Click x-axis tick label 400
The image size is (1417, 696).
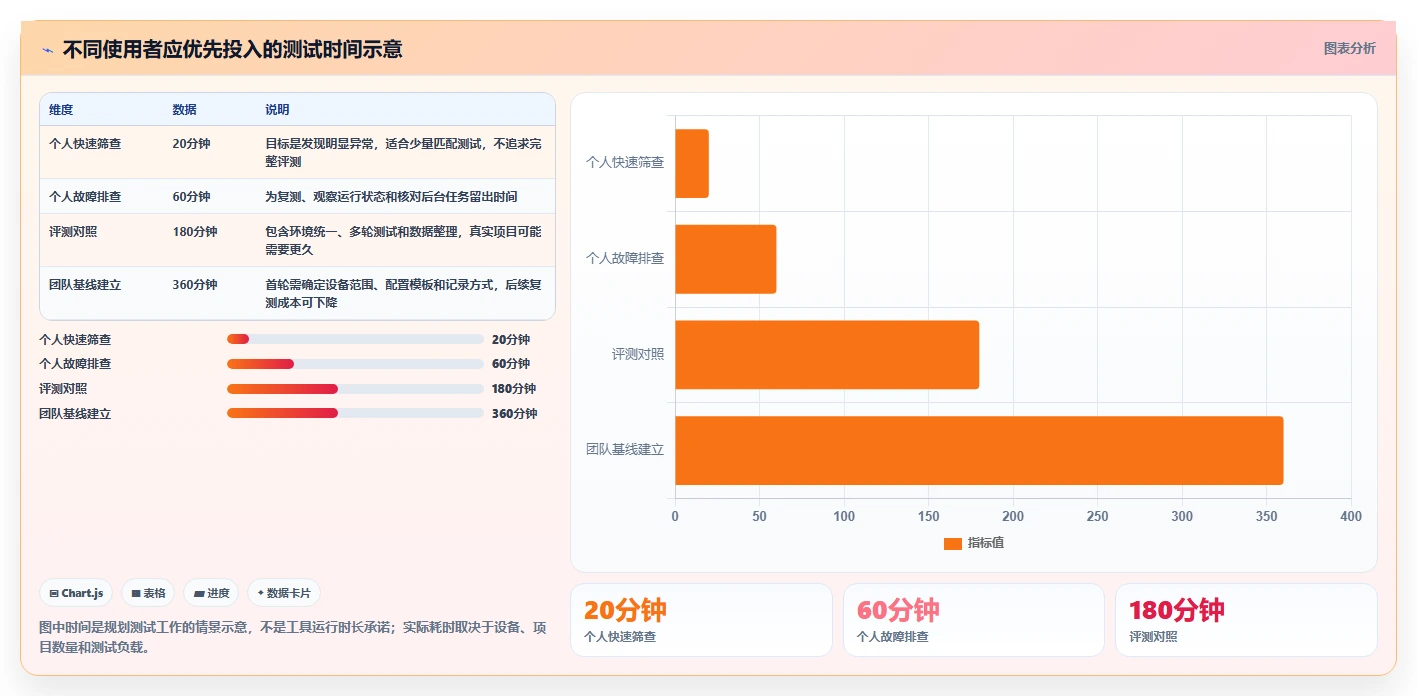click(x=1351, y=517)
